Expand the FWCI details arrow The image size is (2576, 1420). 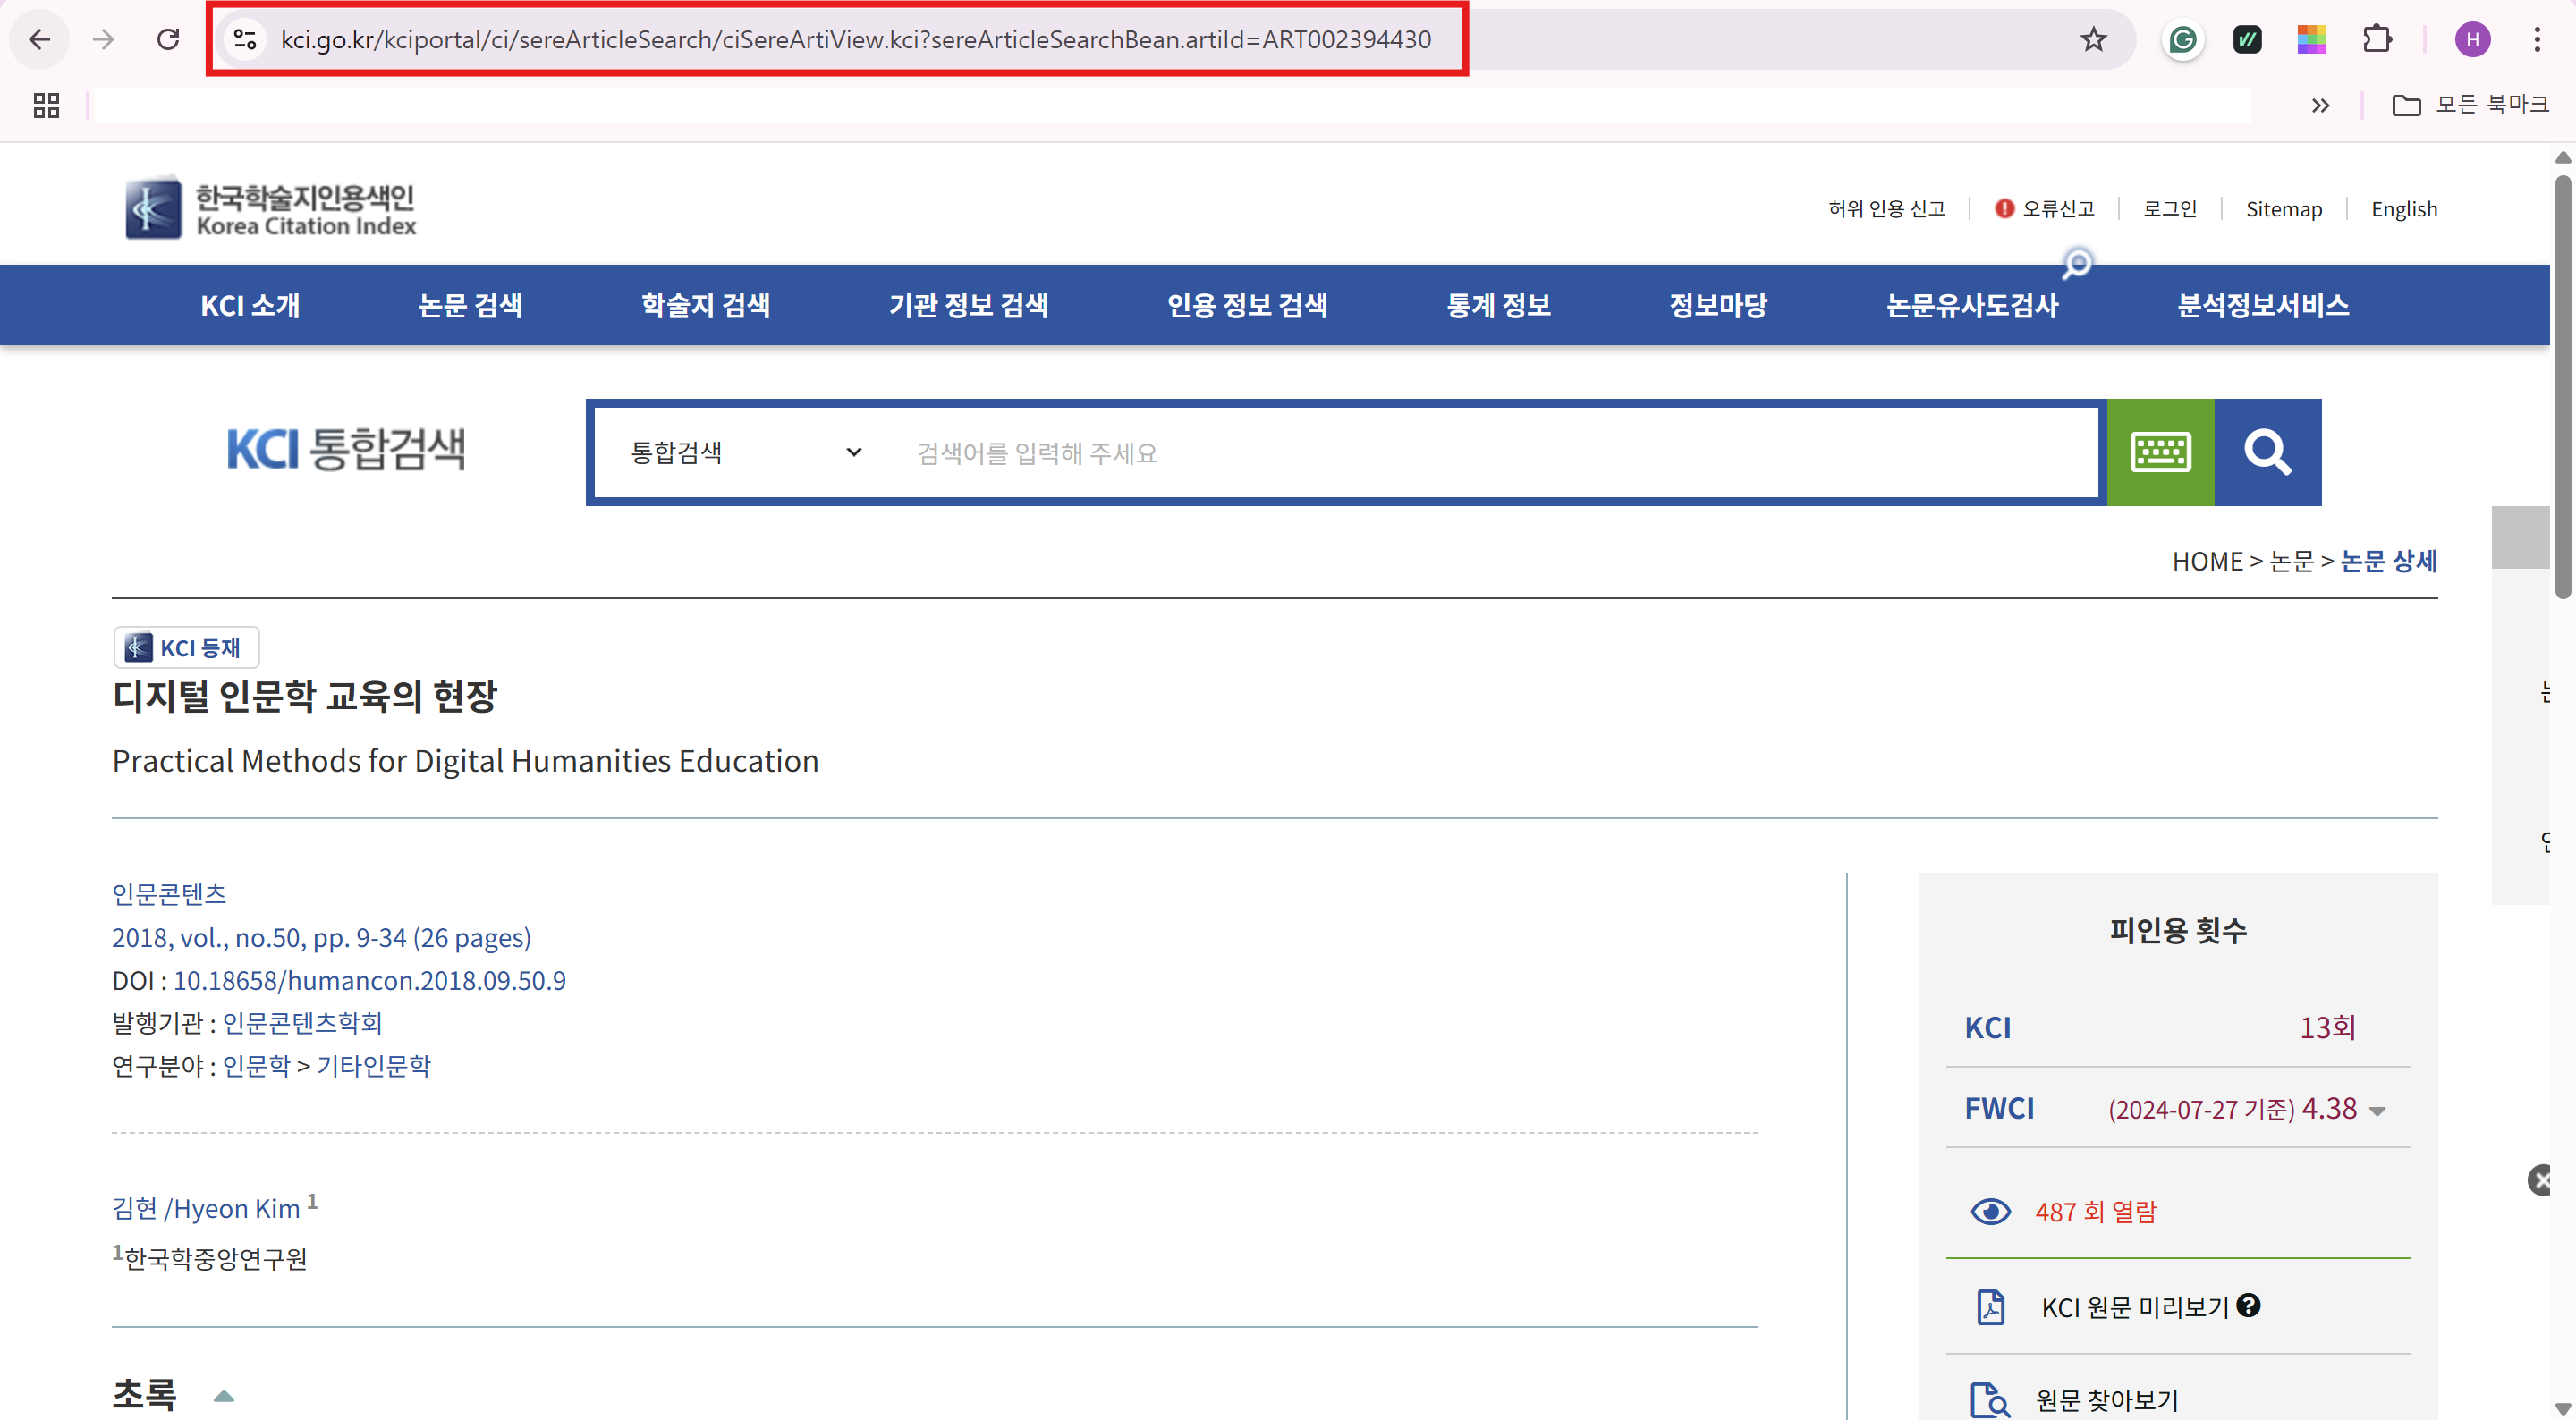[x=2378, y=1111]
